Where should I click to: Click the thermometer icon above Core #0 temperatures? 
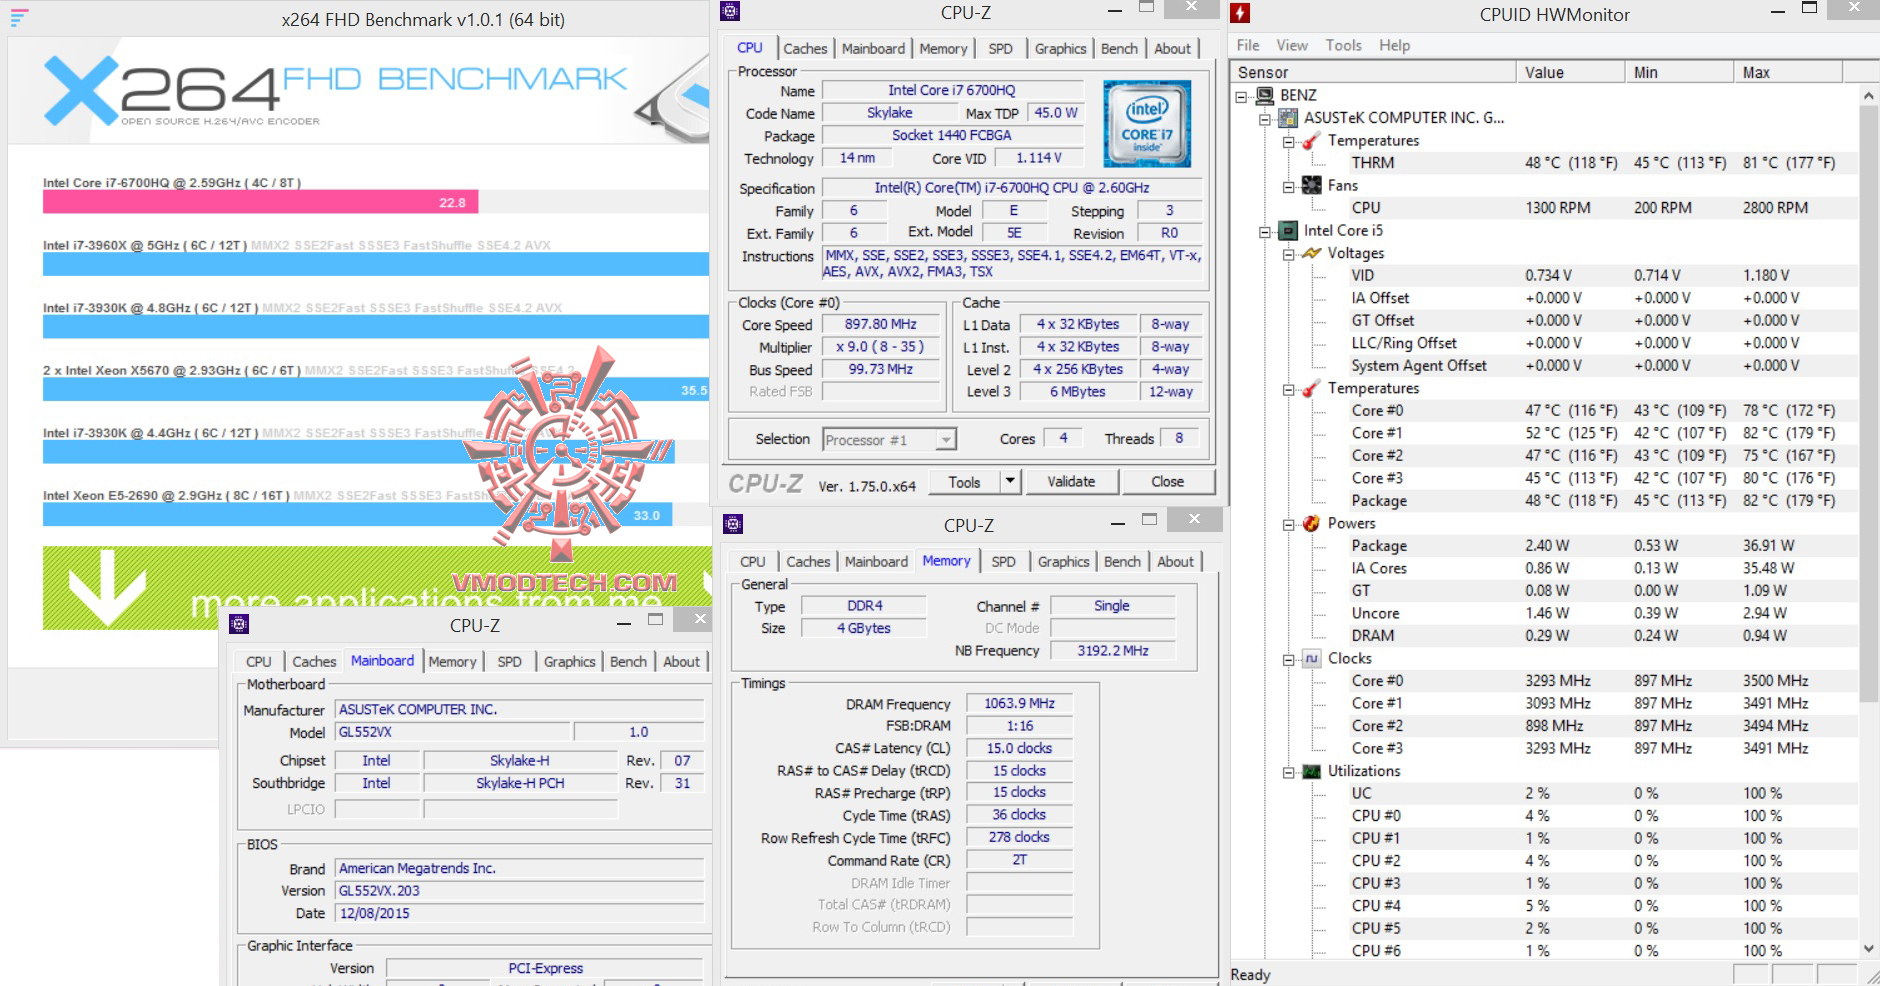pyautogui.click(x=1311, y=389)
